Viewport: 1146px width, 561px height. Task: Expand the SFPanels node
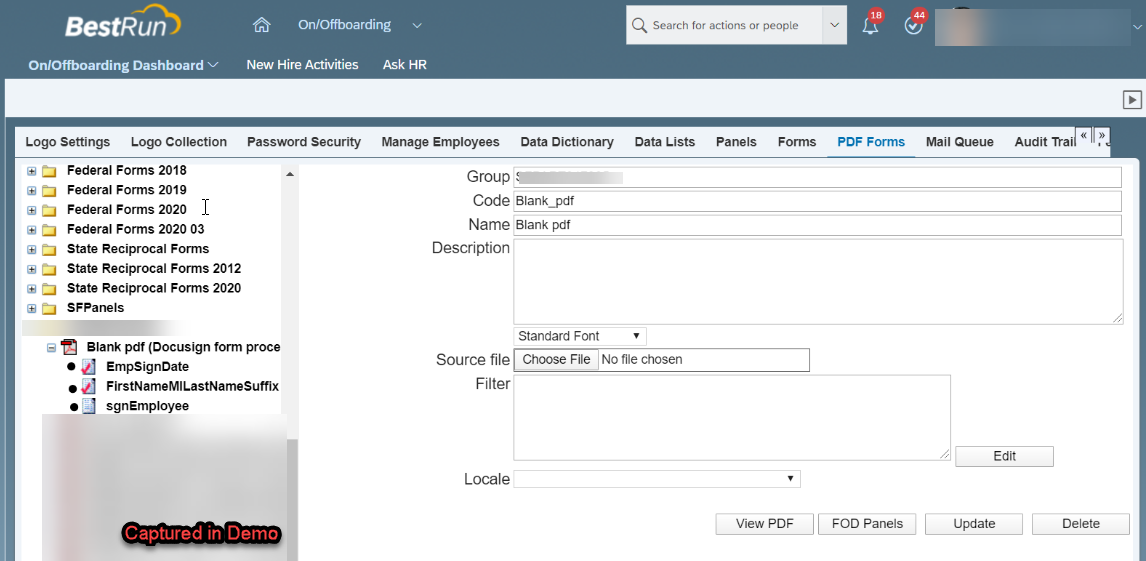coord(31,309)
